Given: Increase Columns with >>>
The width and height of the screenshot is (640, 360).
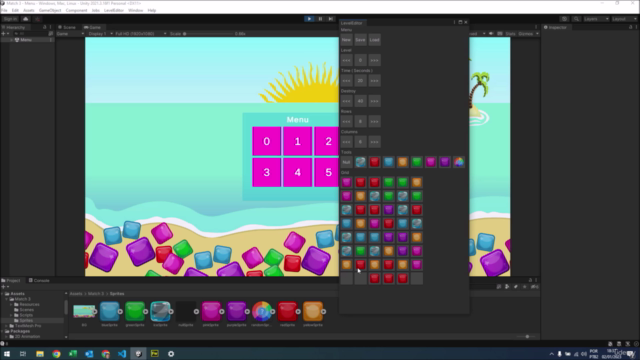Looking at the screenshot, I should 374,142.
